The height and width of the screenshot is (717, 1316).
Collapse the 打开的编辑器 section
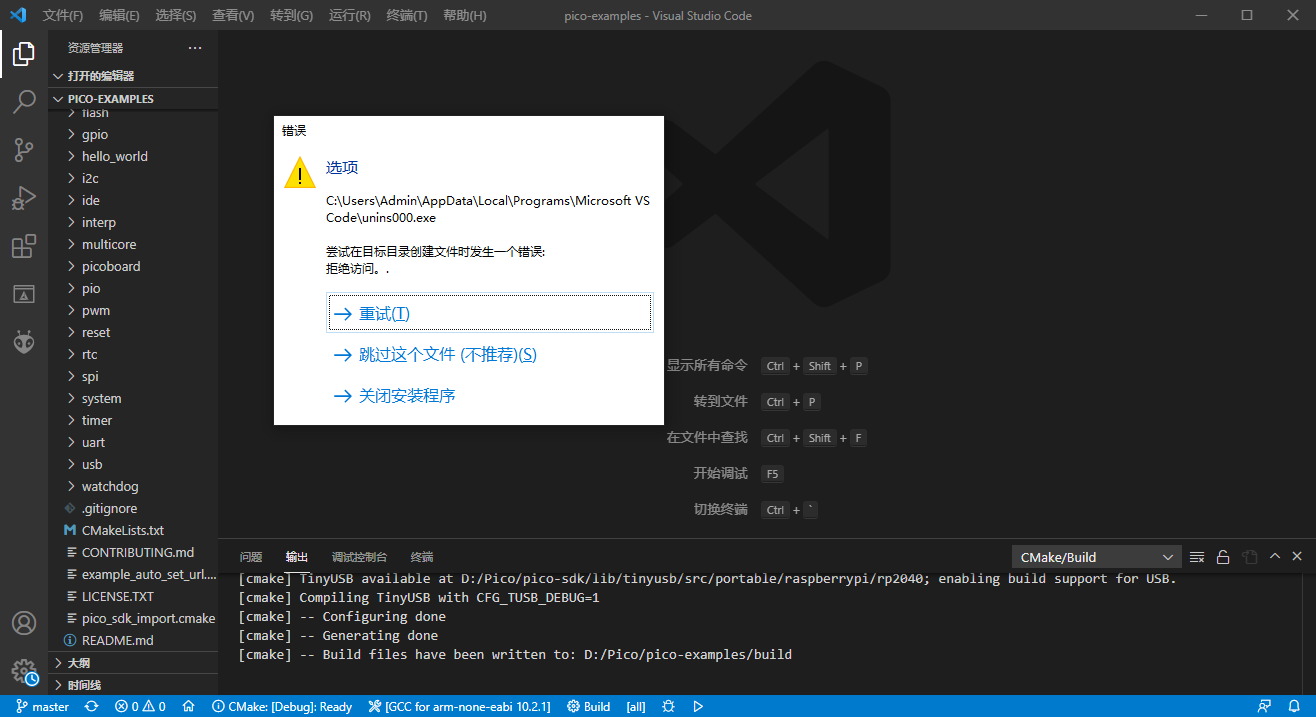[133, 76]
